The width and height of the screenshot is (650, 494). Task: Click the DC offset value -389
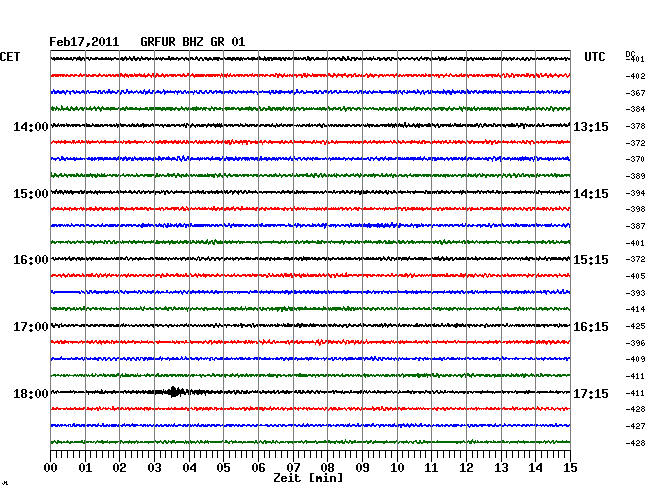point(635,176)
